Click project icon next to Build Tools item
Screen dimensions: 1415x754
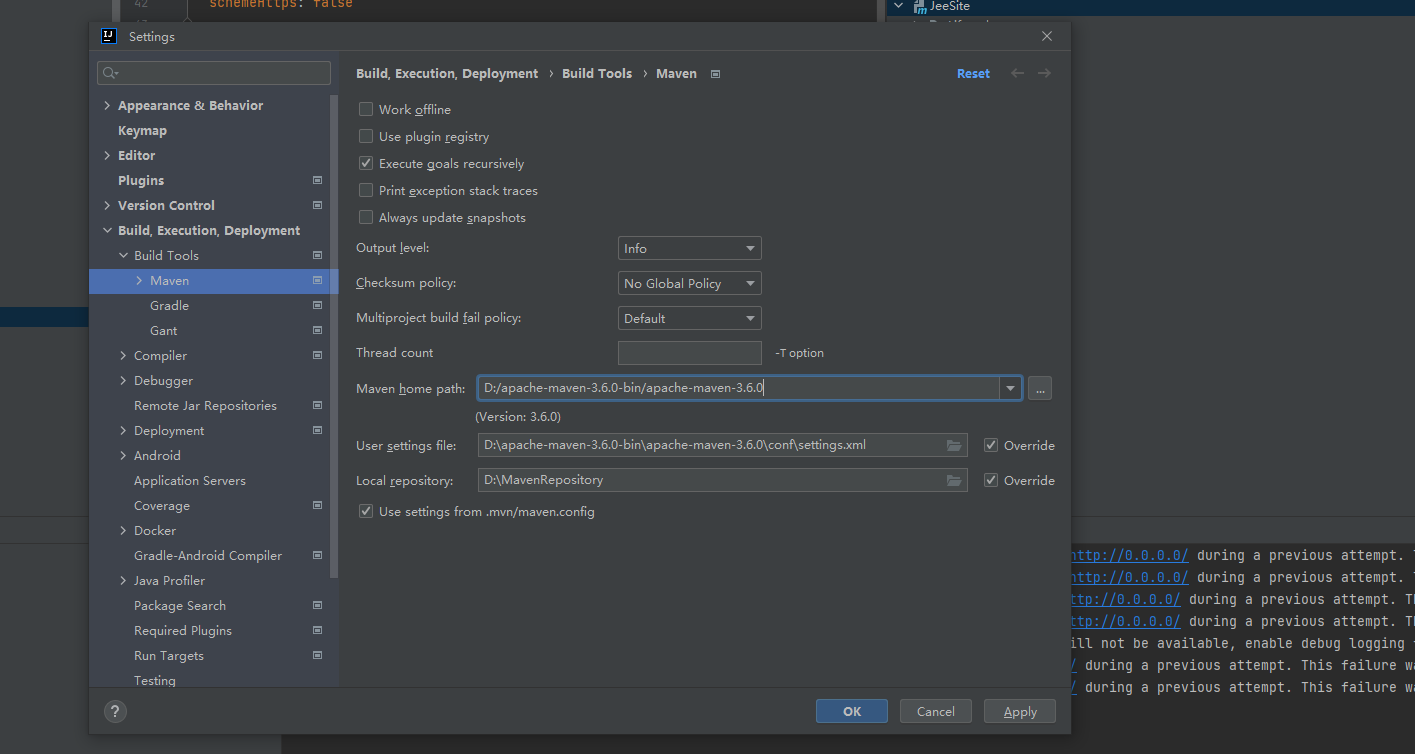pyautogui.click(x=317, y=256)
